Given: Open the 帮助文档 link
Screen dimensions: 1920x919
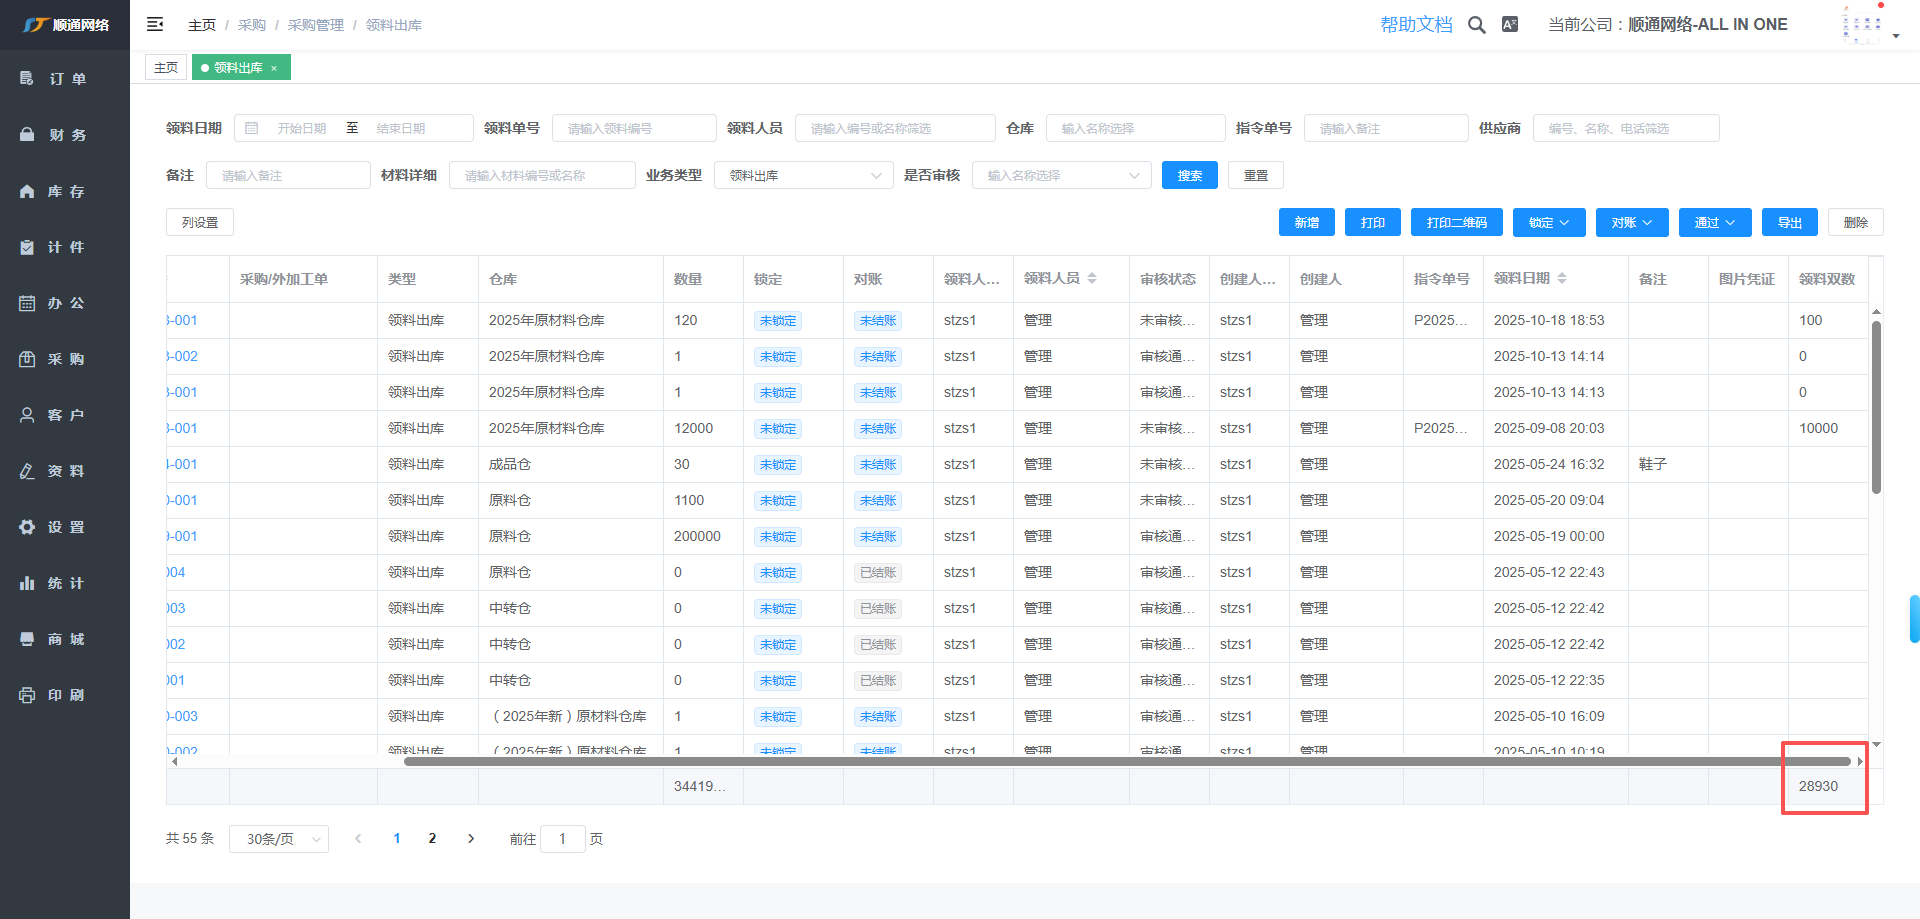Looking at the screenshot, I should click(1415, 25).
